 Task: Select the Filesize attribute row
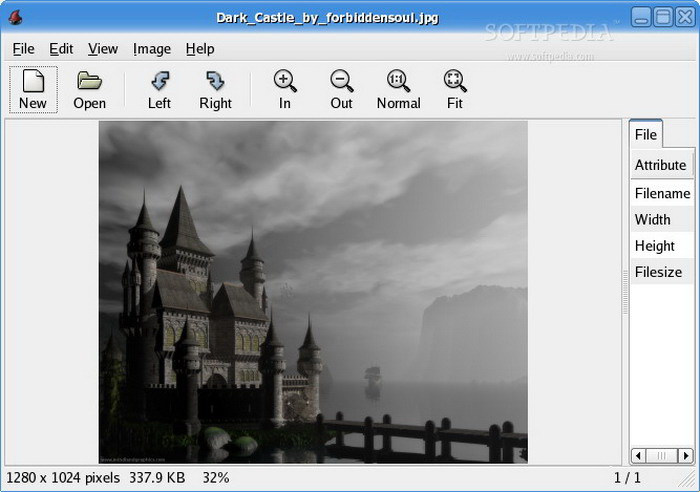pos(662,272)
